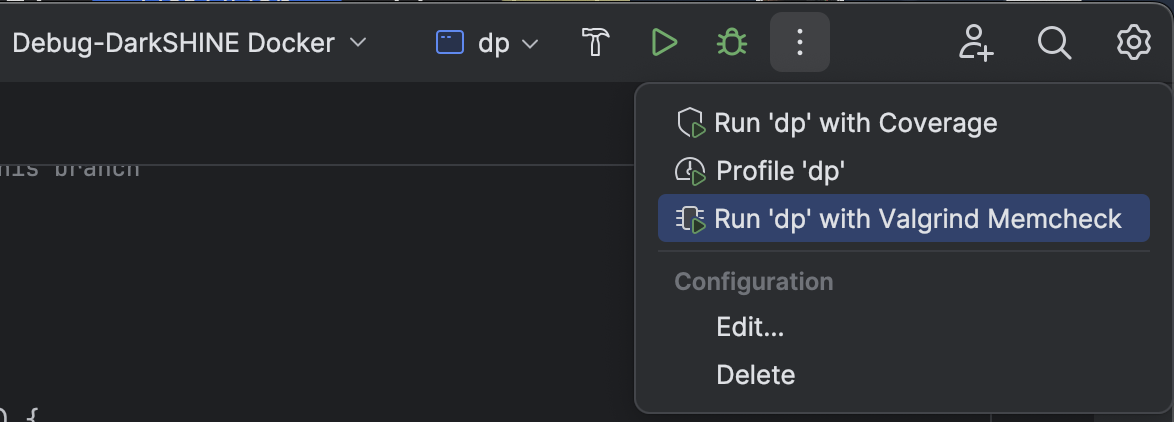Image resolution: width=1174 pixels, height=422 pixels.
Task: Click the Valgrind Memcheck chip icon
Action: coord(691,219)
